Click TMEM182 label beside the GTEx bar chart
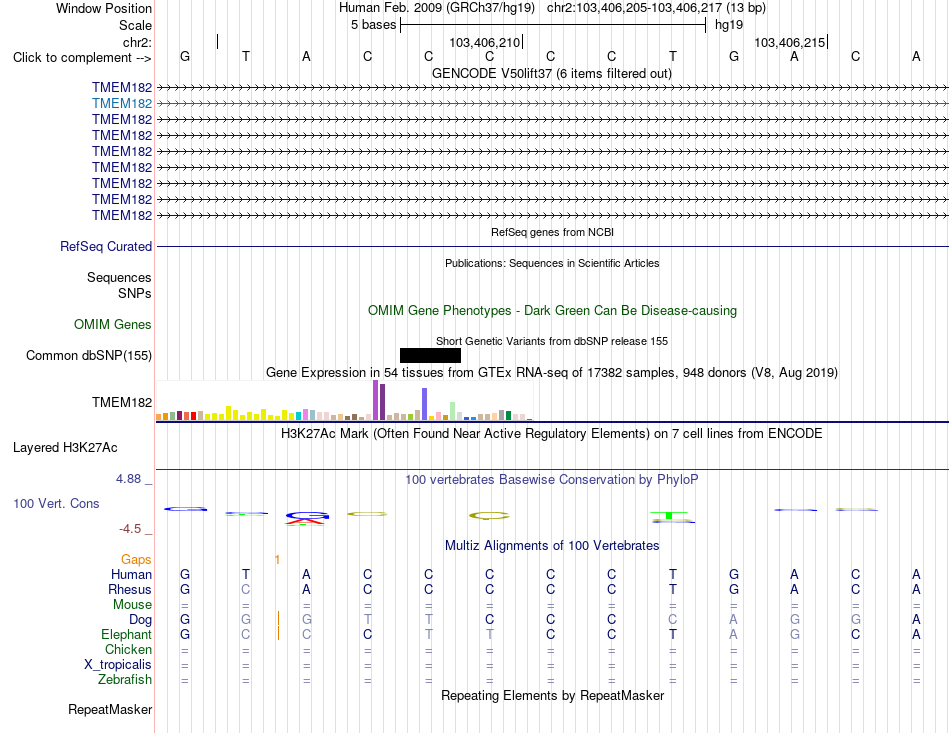The width and height of the screenshot is (950, 733). (x=122, y=403)
